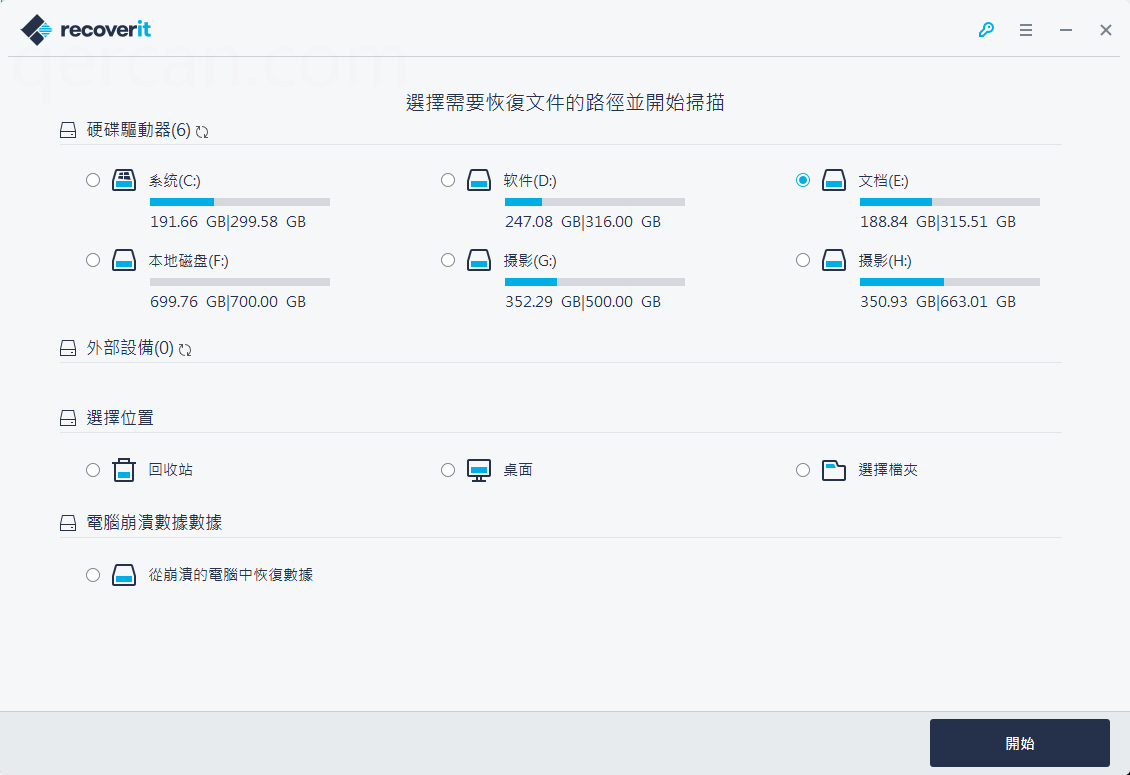
Task: Click the 桌面 desktop monitor icon
Action: pyautogui.click(x=479, y=470)
